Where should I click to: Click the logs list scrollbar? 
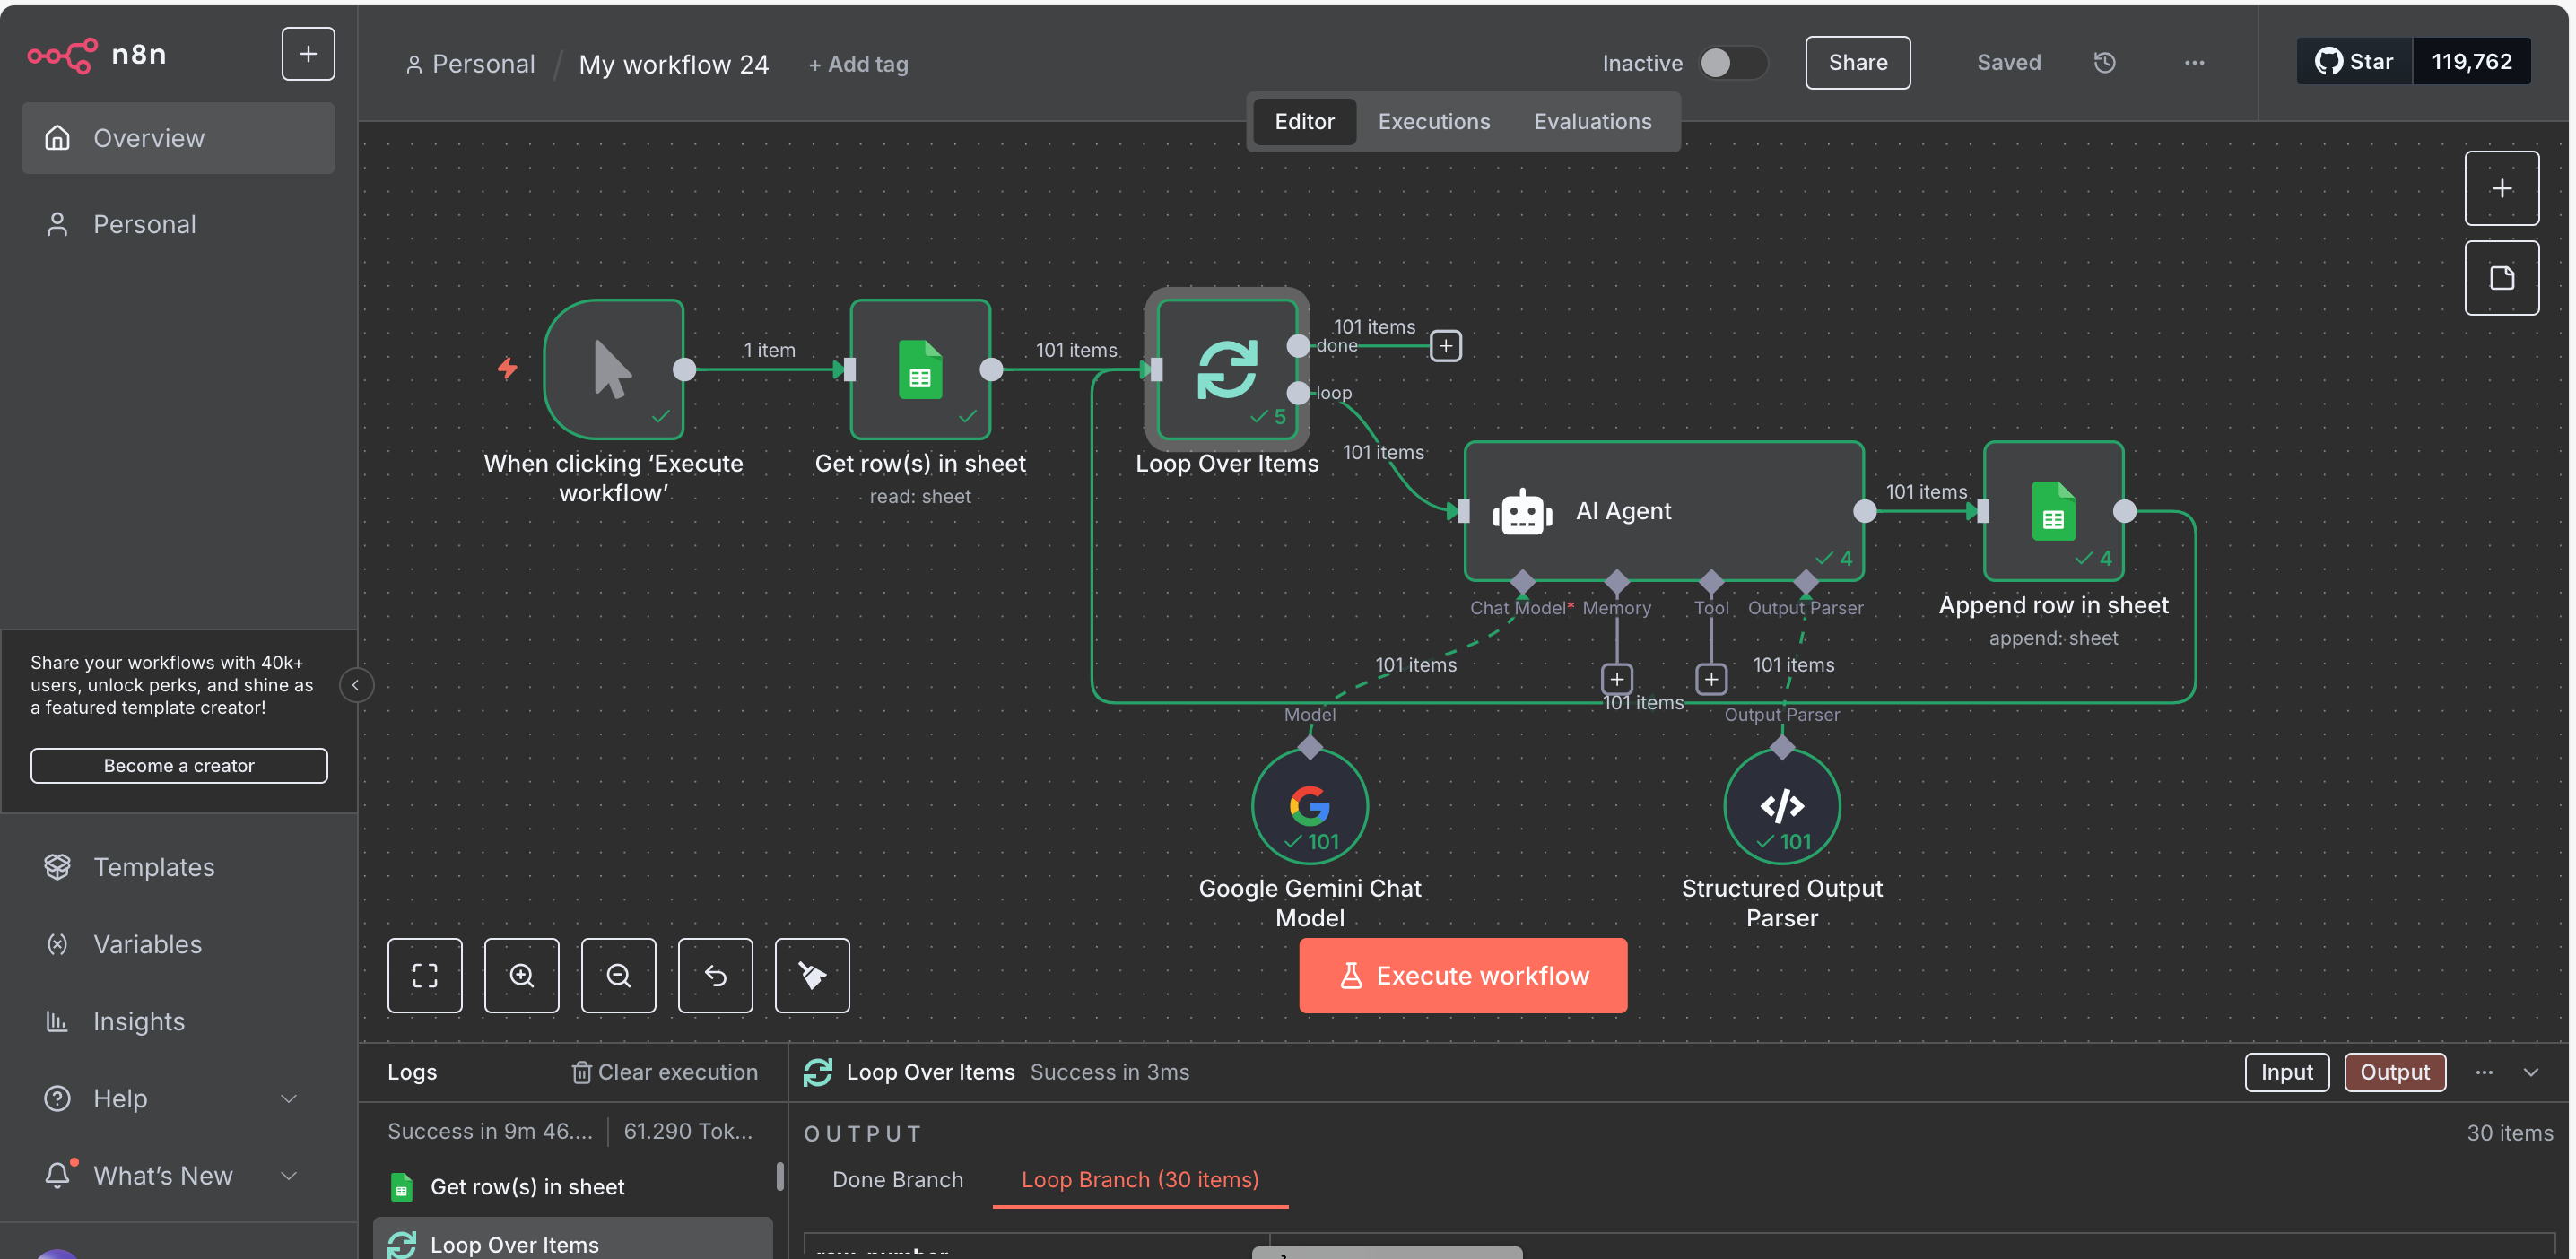779,1176
